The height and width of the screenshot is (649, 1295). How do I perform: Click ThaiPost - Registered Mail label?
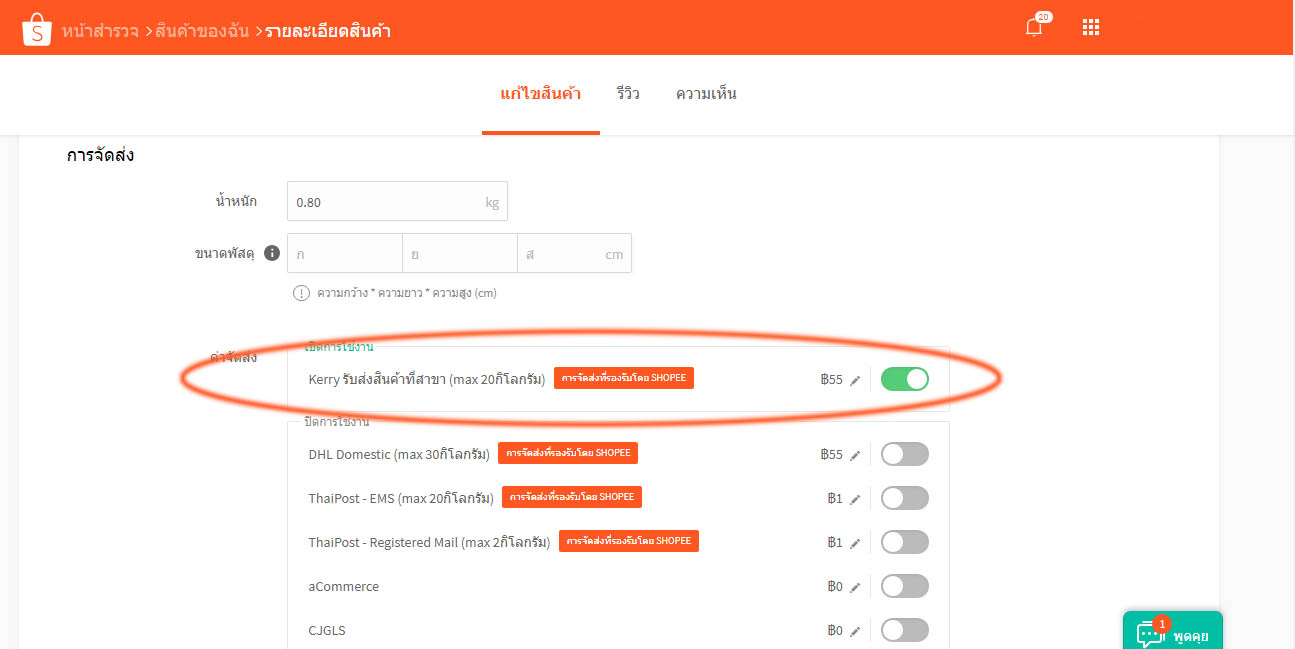point(430,542)
